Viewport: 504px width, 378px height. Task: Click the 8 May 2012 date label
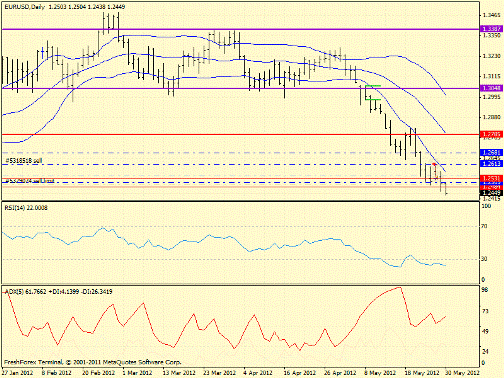pyautogui.click(x=380, y=372)
